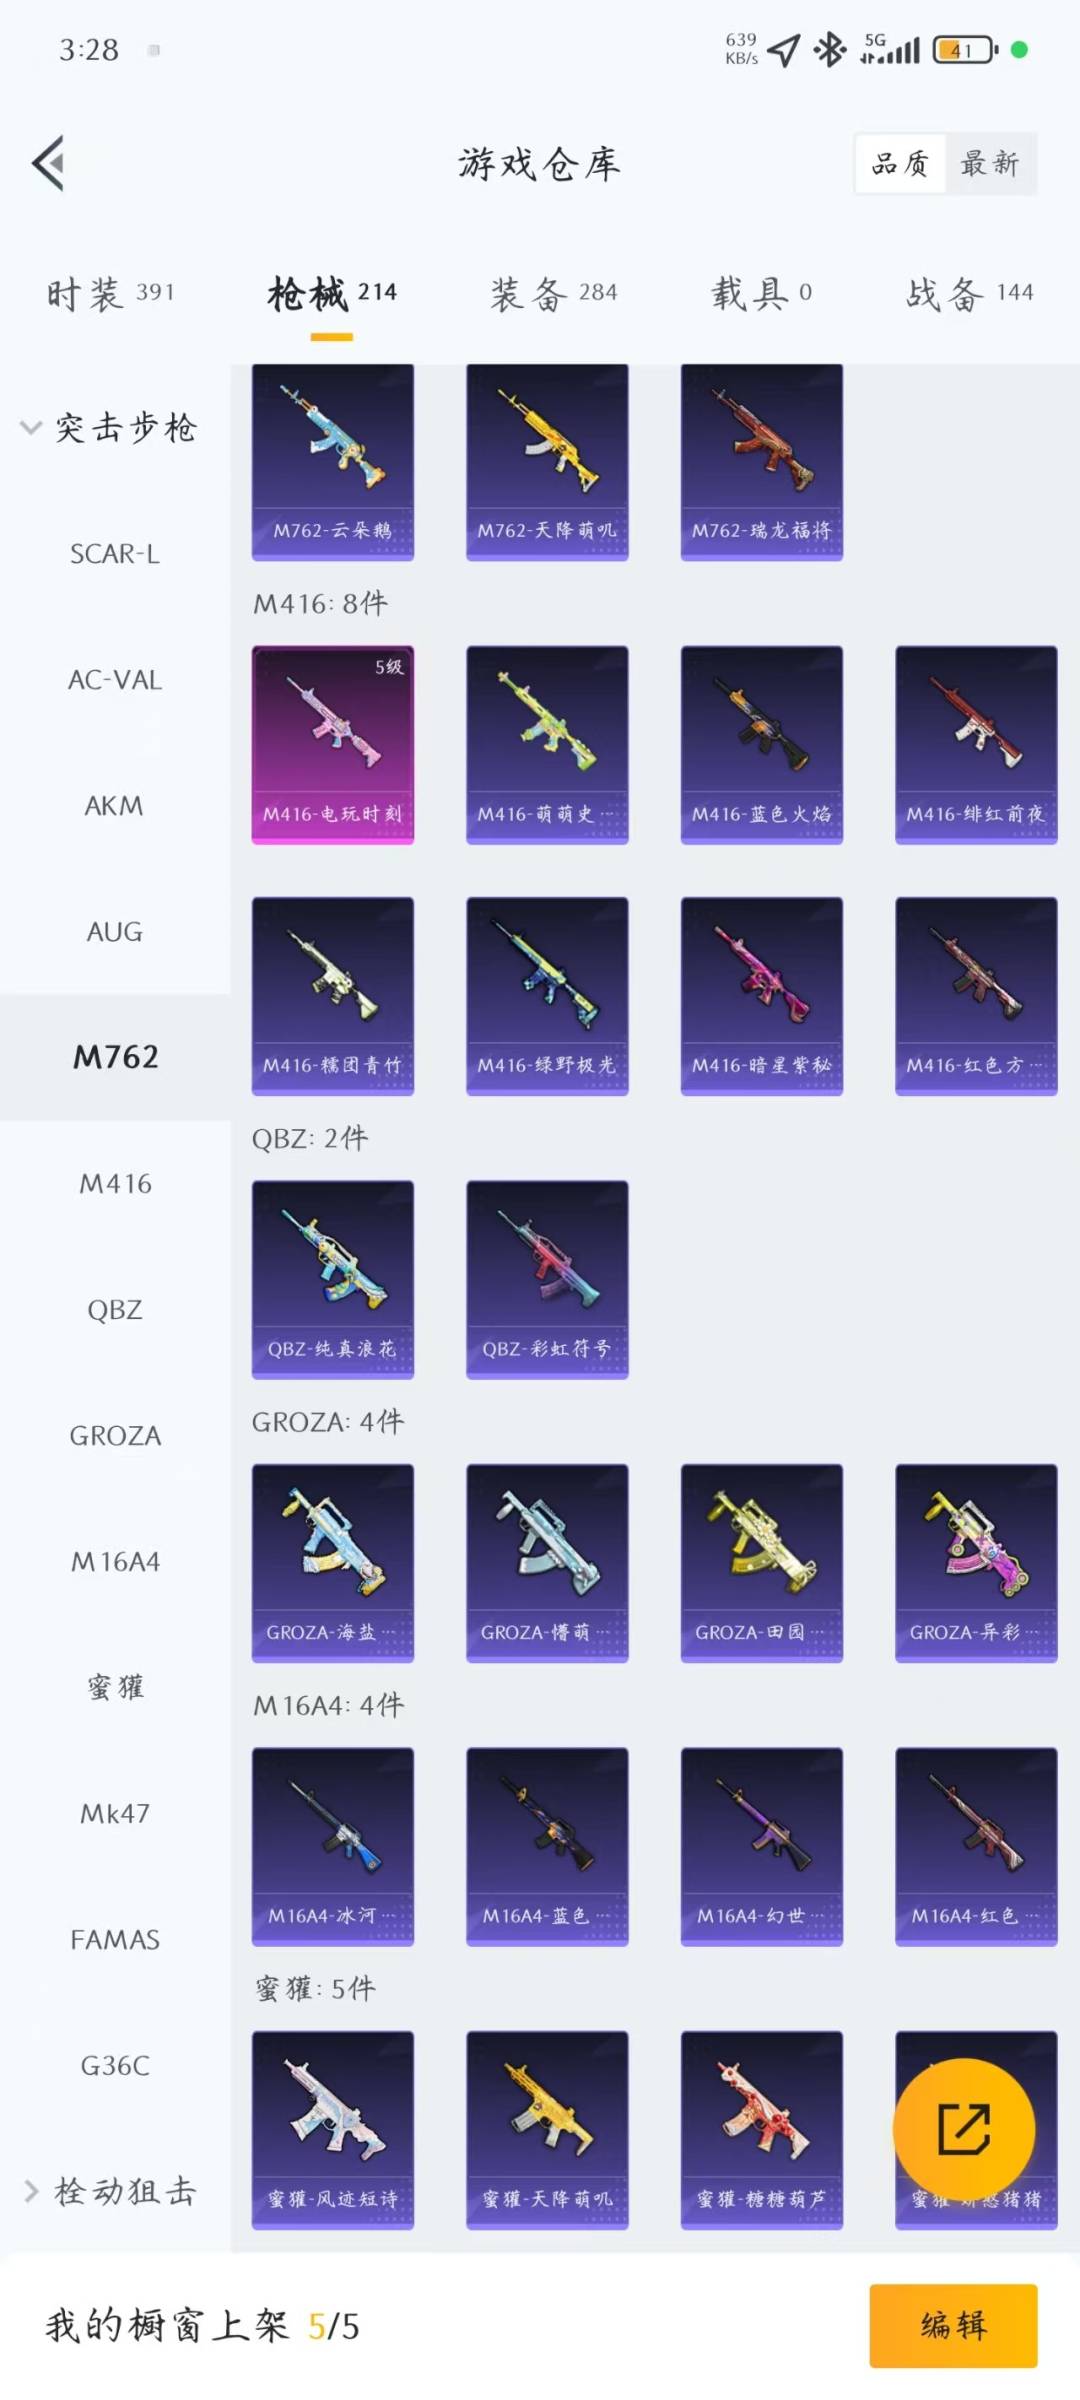Open the M416-电玩时刻 level 5 skin
This screenshot has width=1080, height=2400.
coord(333,745)
